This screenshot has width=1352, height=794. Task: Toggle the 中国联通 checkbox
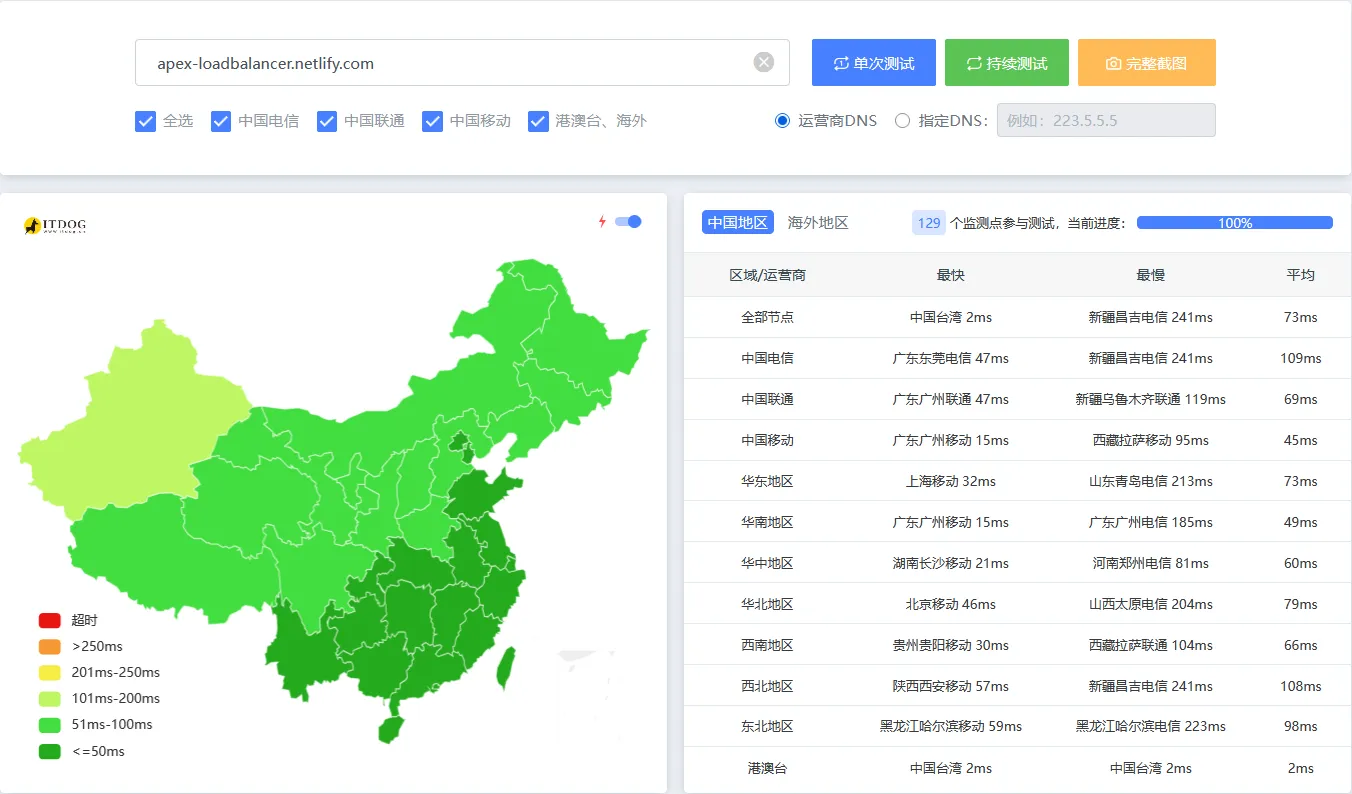coord(327,121)
